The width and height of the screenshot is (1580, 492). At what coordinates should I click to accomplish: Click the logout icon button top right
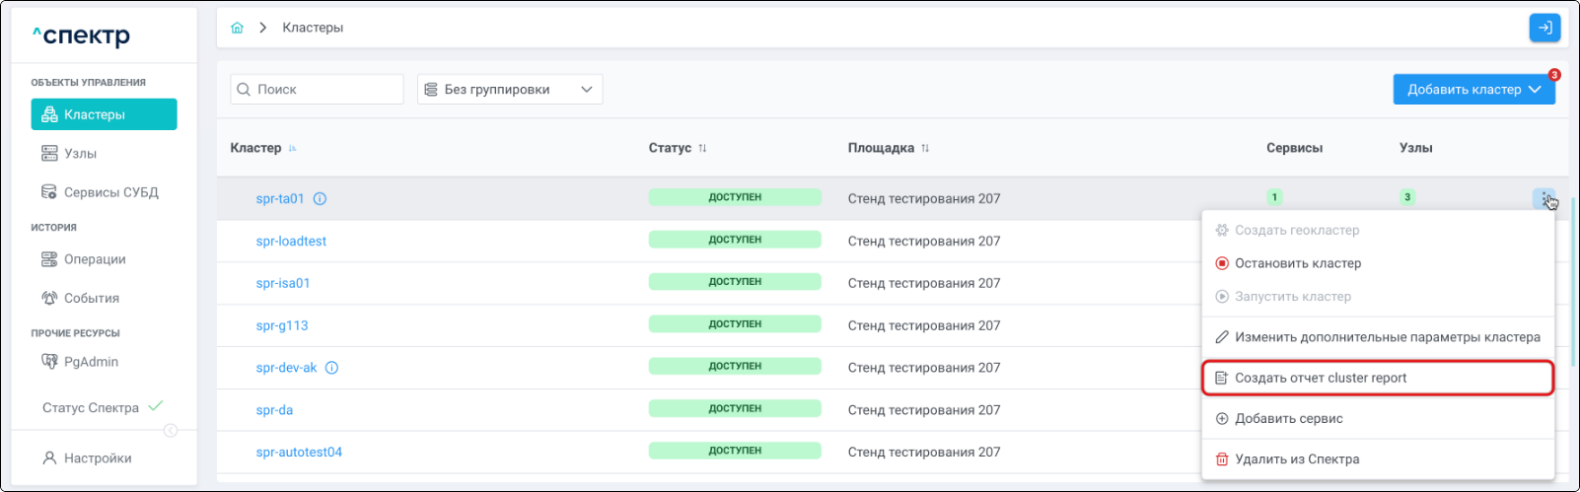1544,28
